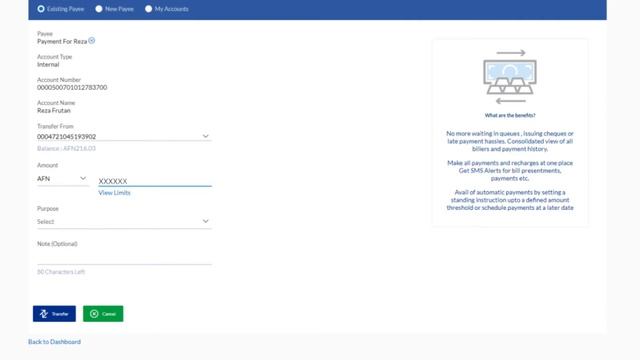Open the View Limits link
The width and height of the screenshot is (640, 360).
[x=114, y=193]
